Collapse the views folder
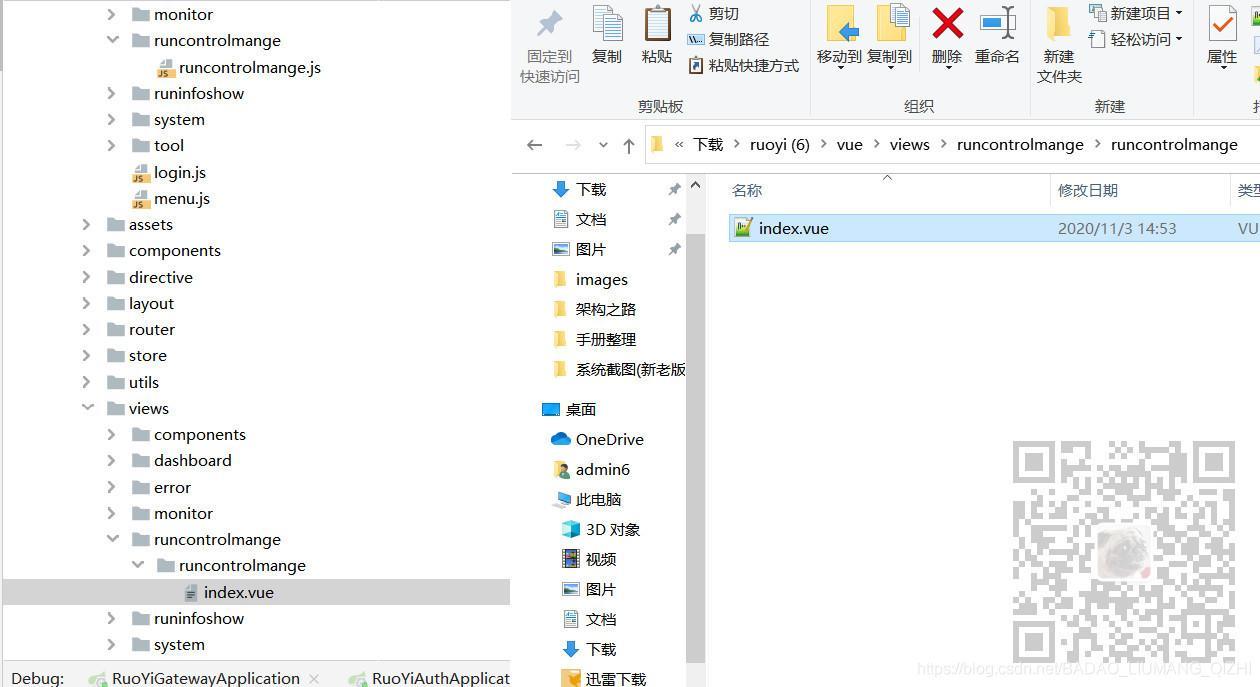 [x=87, y=408]
